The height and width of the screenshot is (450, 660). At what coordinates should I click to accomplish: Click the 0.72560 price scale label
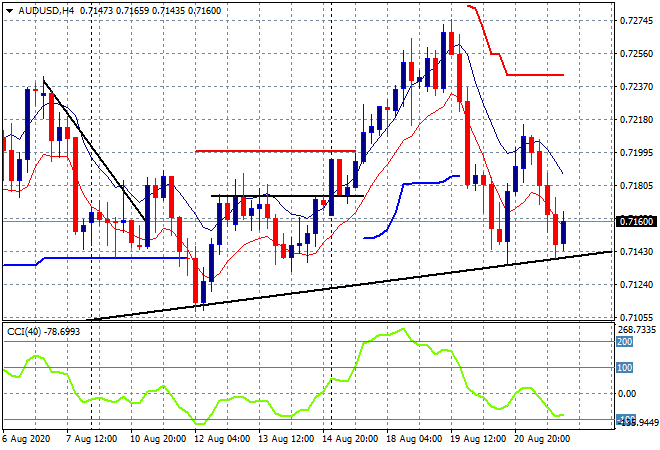click(636, 53)
